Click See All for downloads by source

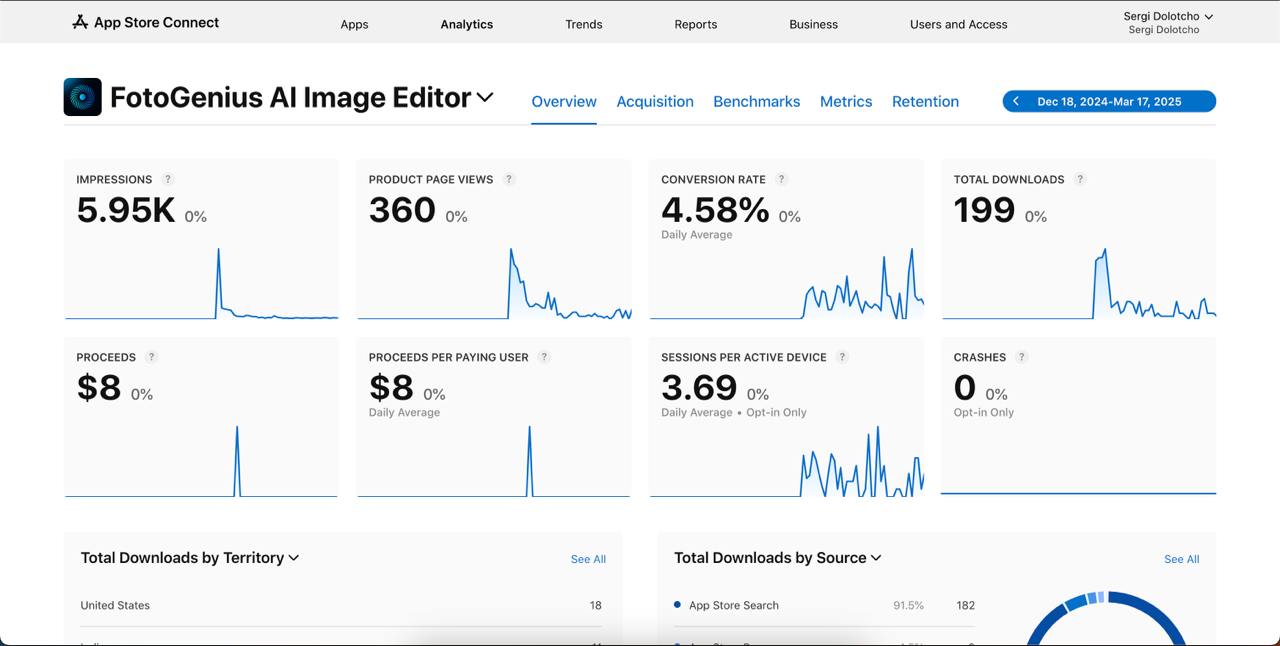1181,559
